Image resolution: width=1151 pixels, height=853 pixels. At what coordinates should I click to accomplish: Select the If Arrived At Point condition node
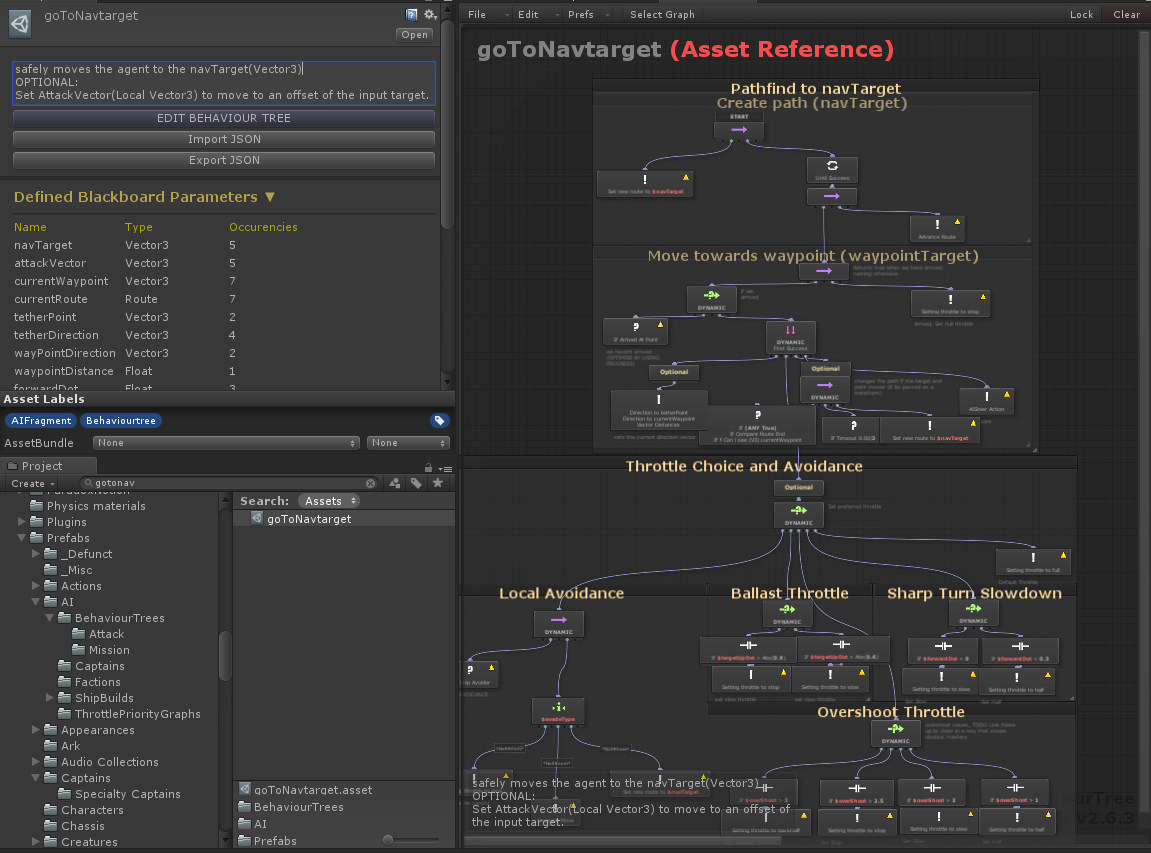coord(635,331)
